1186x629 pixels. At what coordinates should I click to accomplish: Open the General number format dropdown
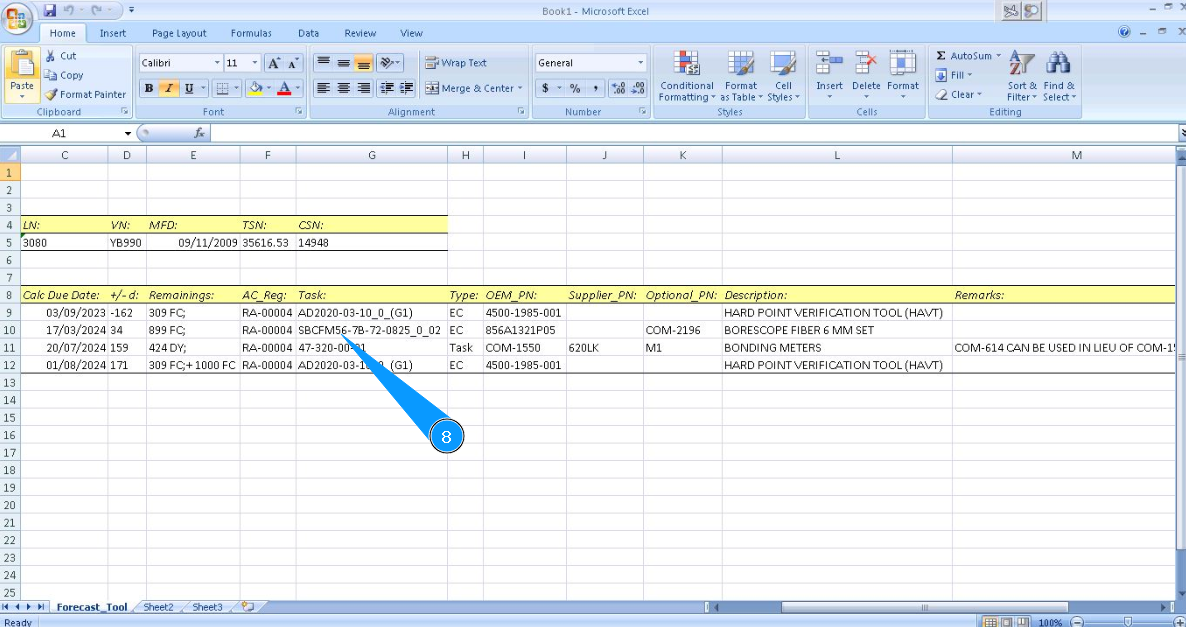[x=640, y=63]
